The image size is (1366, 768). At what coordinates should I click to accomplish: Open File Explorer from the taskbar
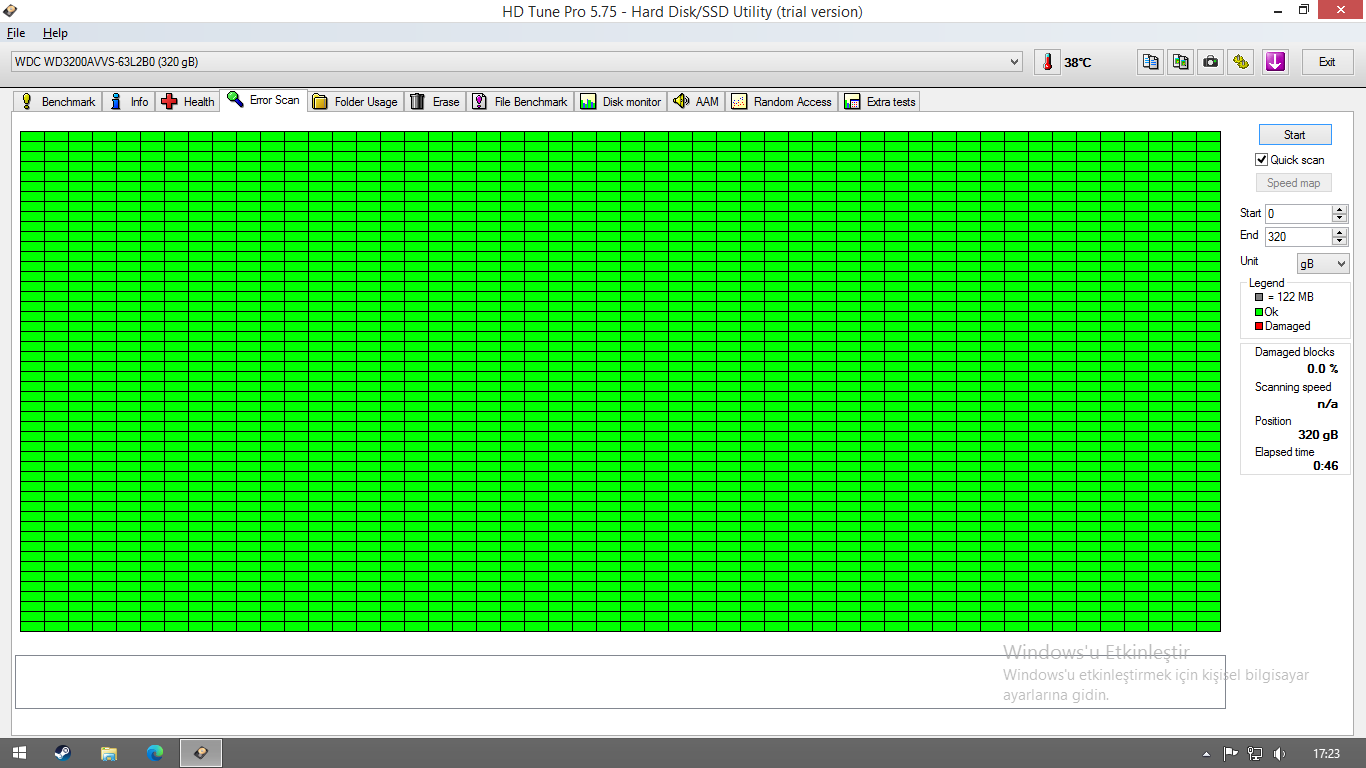[109, 753]
